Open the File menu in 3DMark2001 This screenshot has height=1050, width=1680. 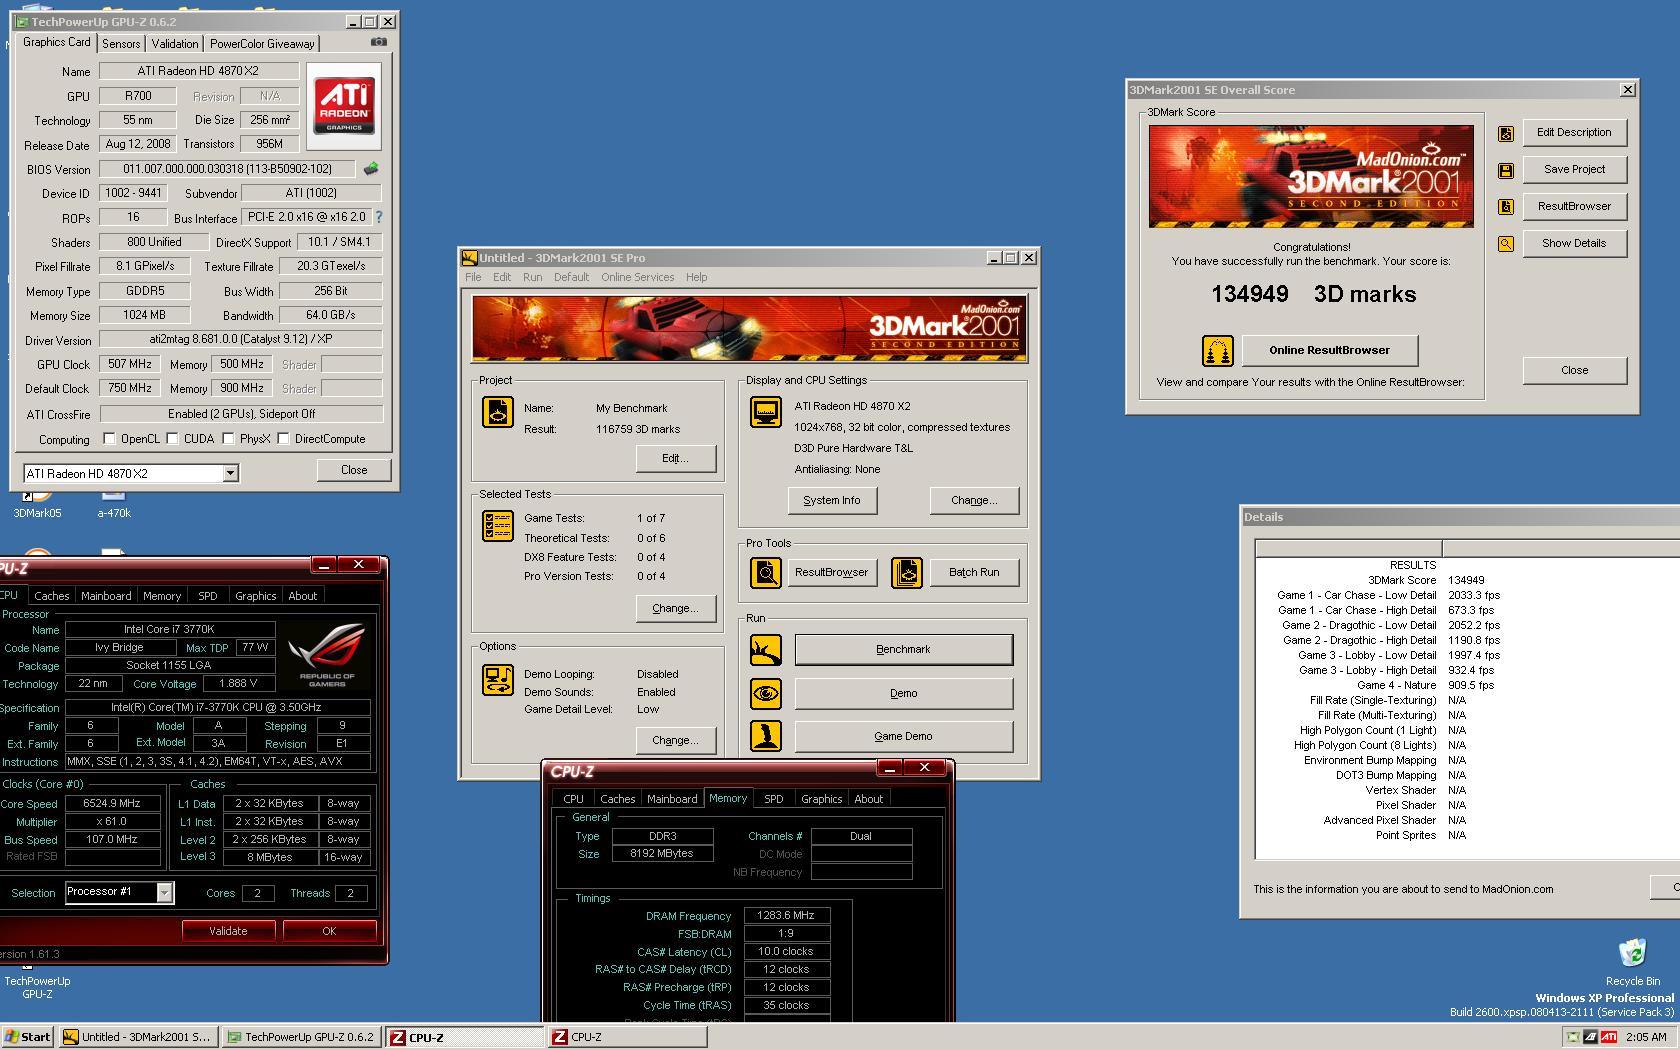[x=473, y=277]
